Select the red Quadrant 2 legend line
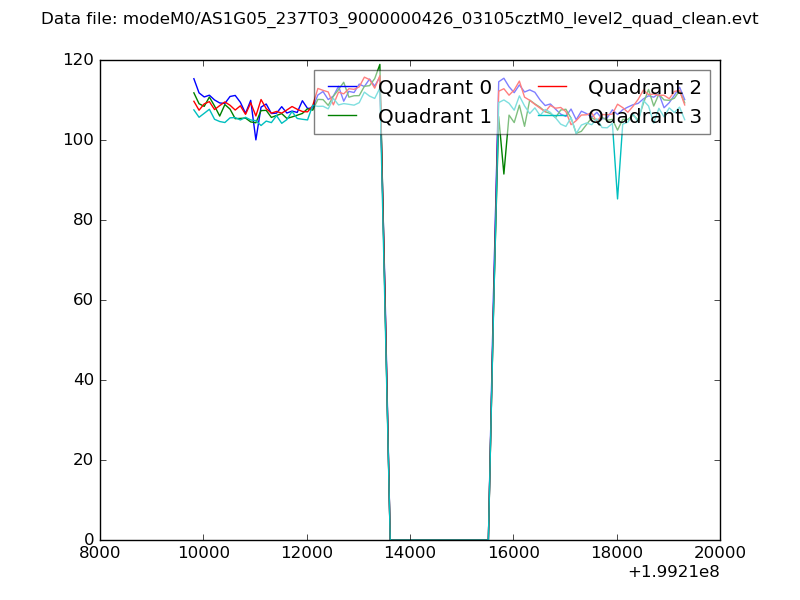The image size is (800, 600). coord(555,86)
